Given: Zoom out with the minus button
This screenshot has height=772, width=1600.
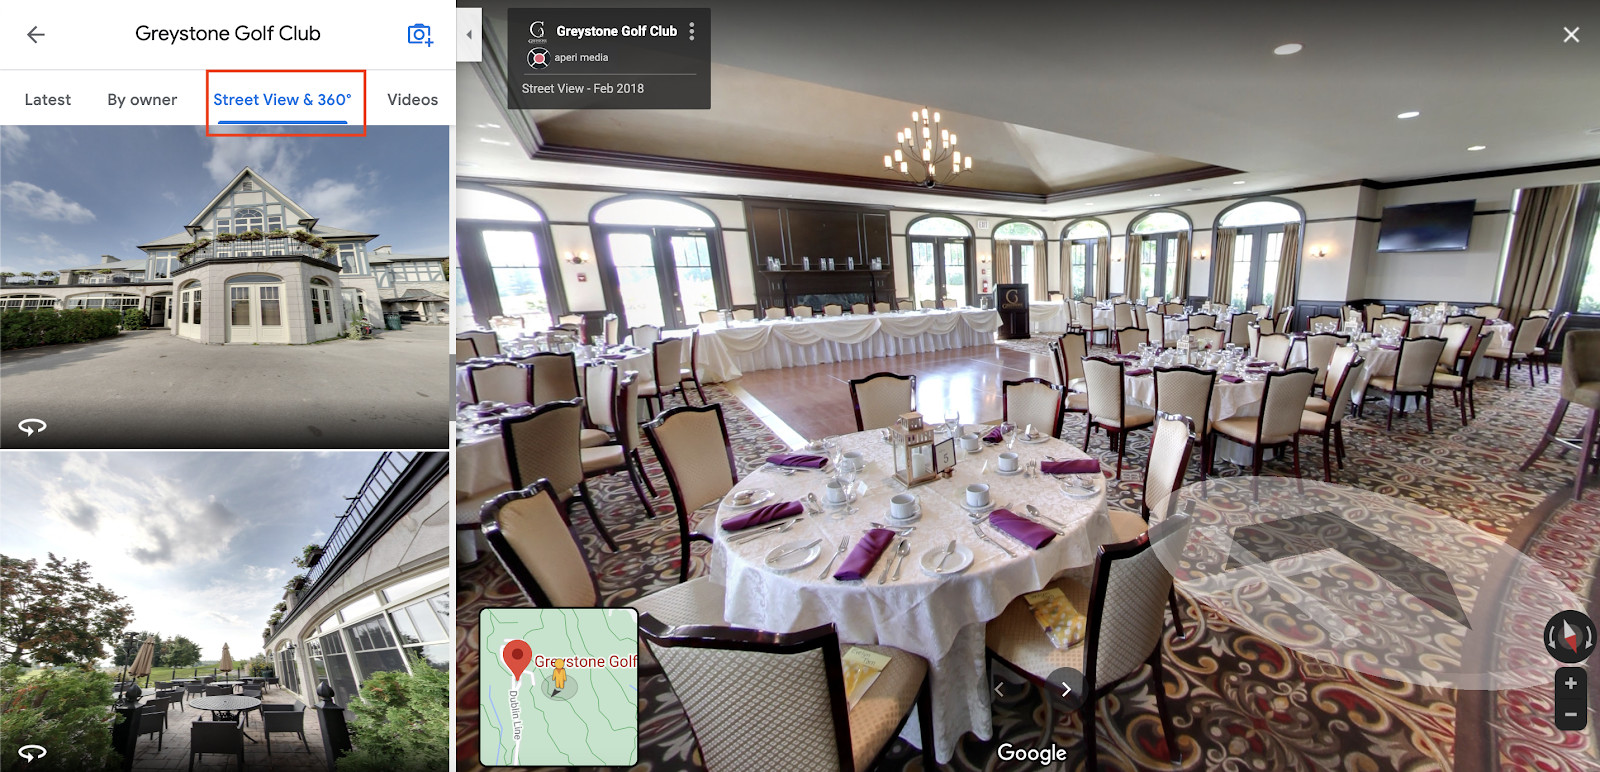Looking at the screenshot, I should click(x=1571, y=714).
